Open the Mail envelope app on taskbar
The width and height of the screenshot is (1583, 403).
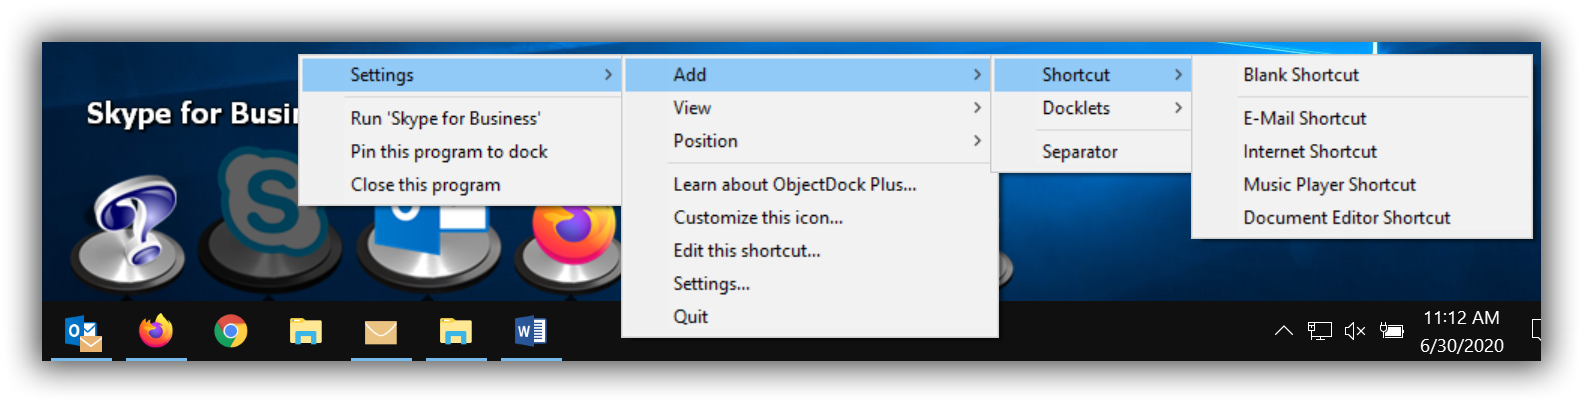click(381, 331)
